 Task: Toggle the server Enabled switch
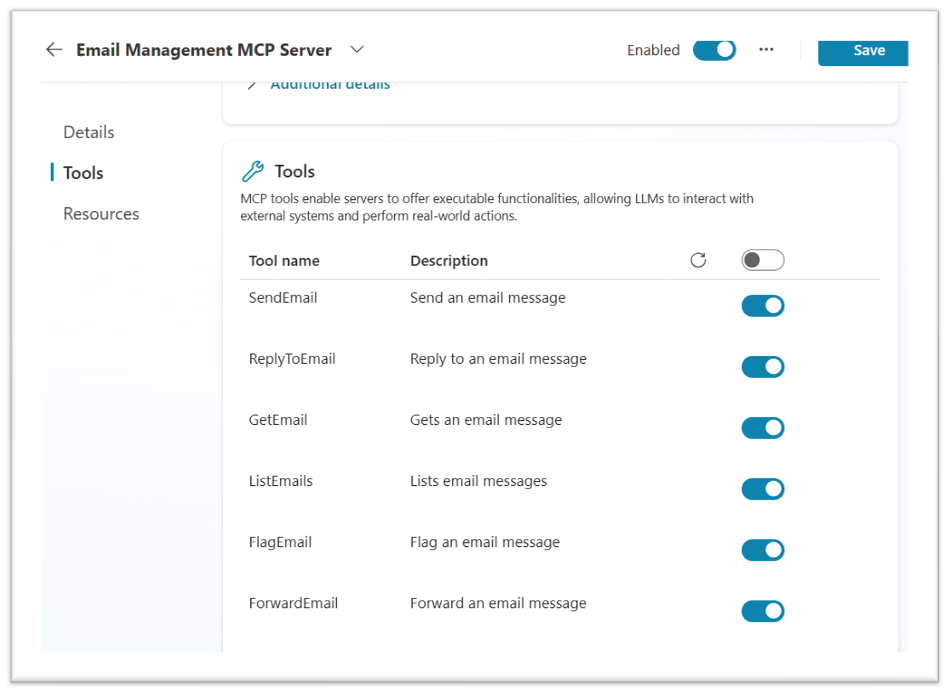[714, 50]
